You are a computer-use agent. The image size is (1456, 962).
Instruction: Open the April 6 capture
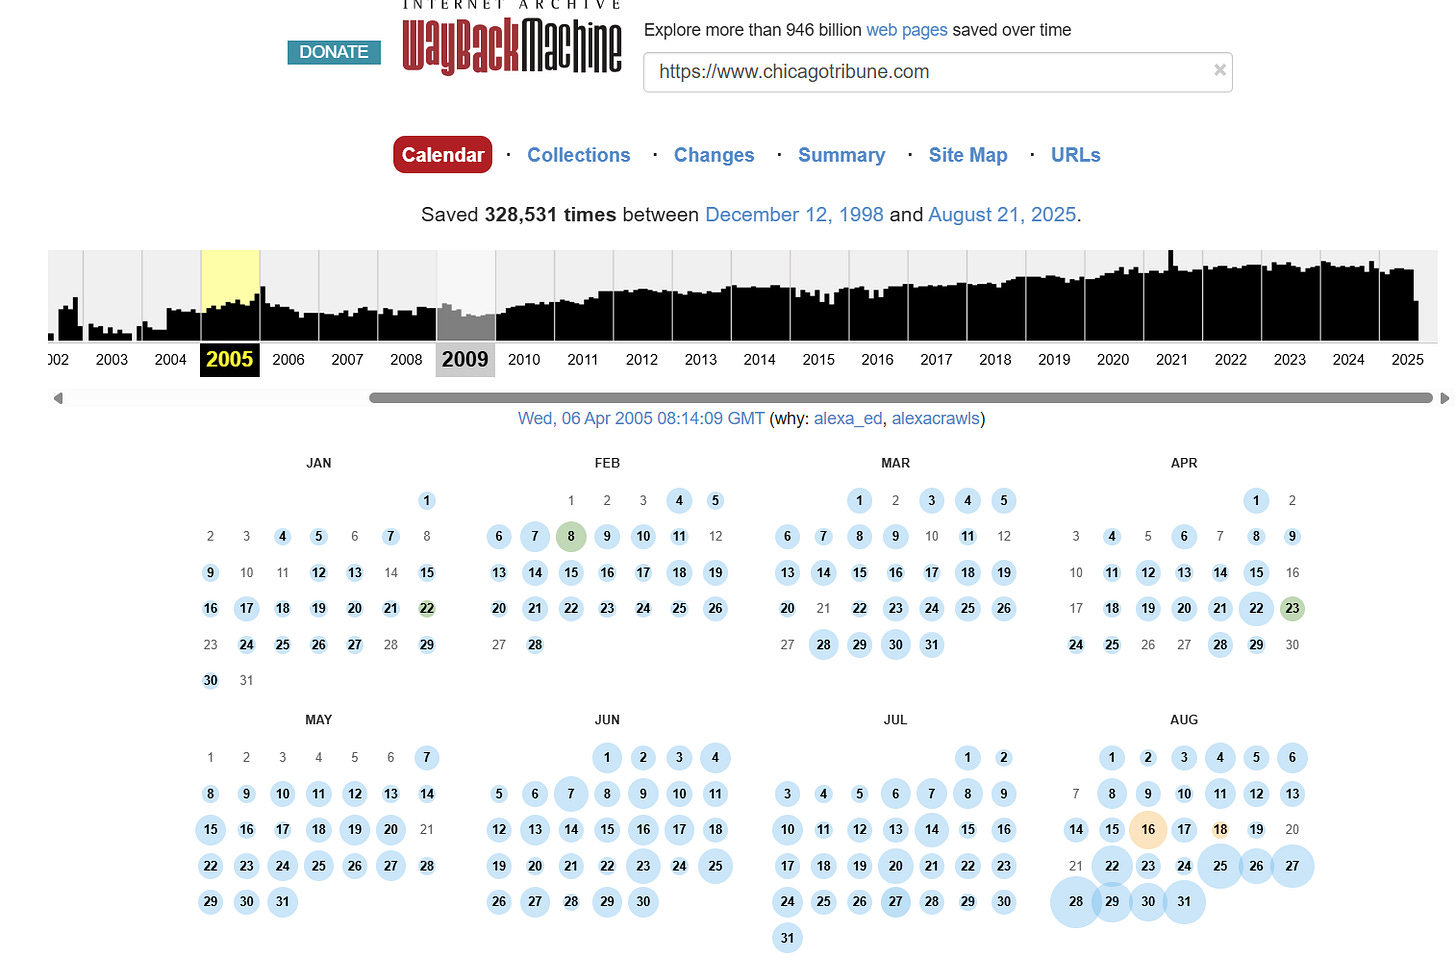coord(1184,537)
